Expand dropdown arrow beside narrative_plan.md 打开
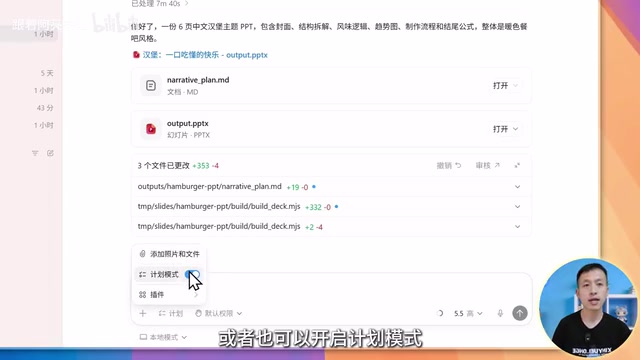This screenshot has height=360, width=640. pos(516,86)
